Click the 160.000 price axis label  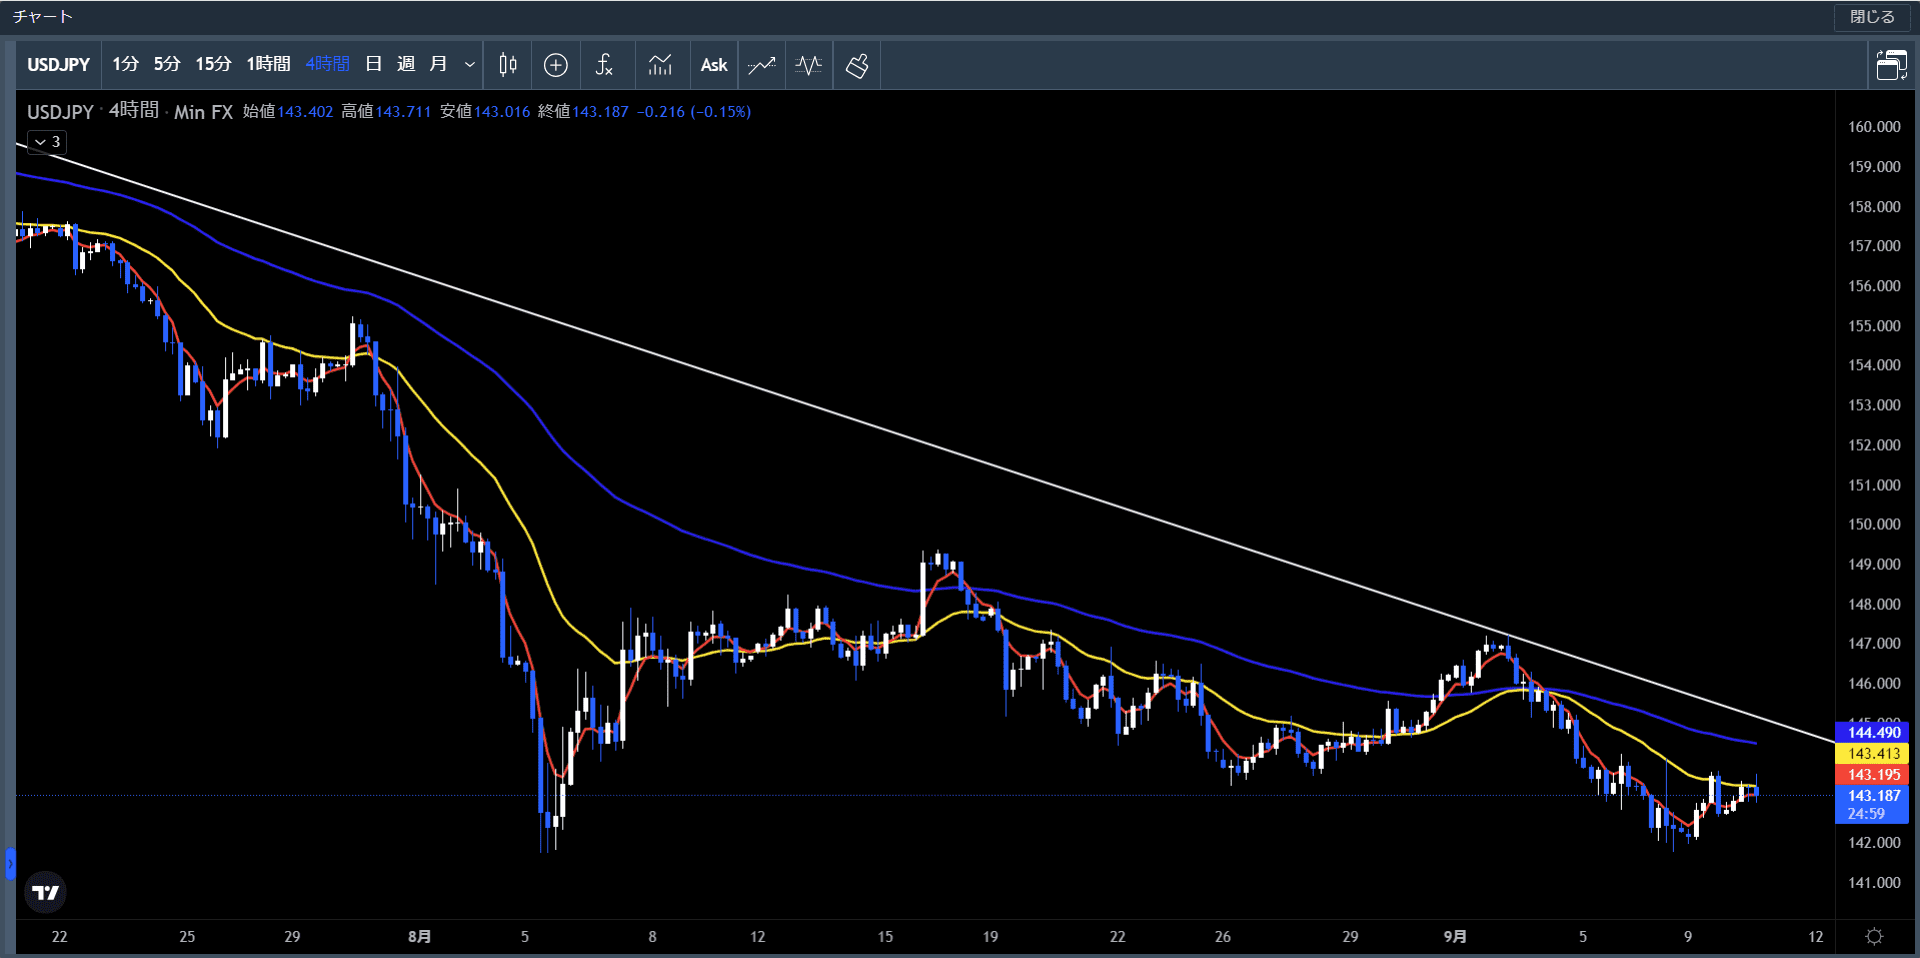click(1874, 127)
